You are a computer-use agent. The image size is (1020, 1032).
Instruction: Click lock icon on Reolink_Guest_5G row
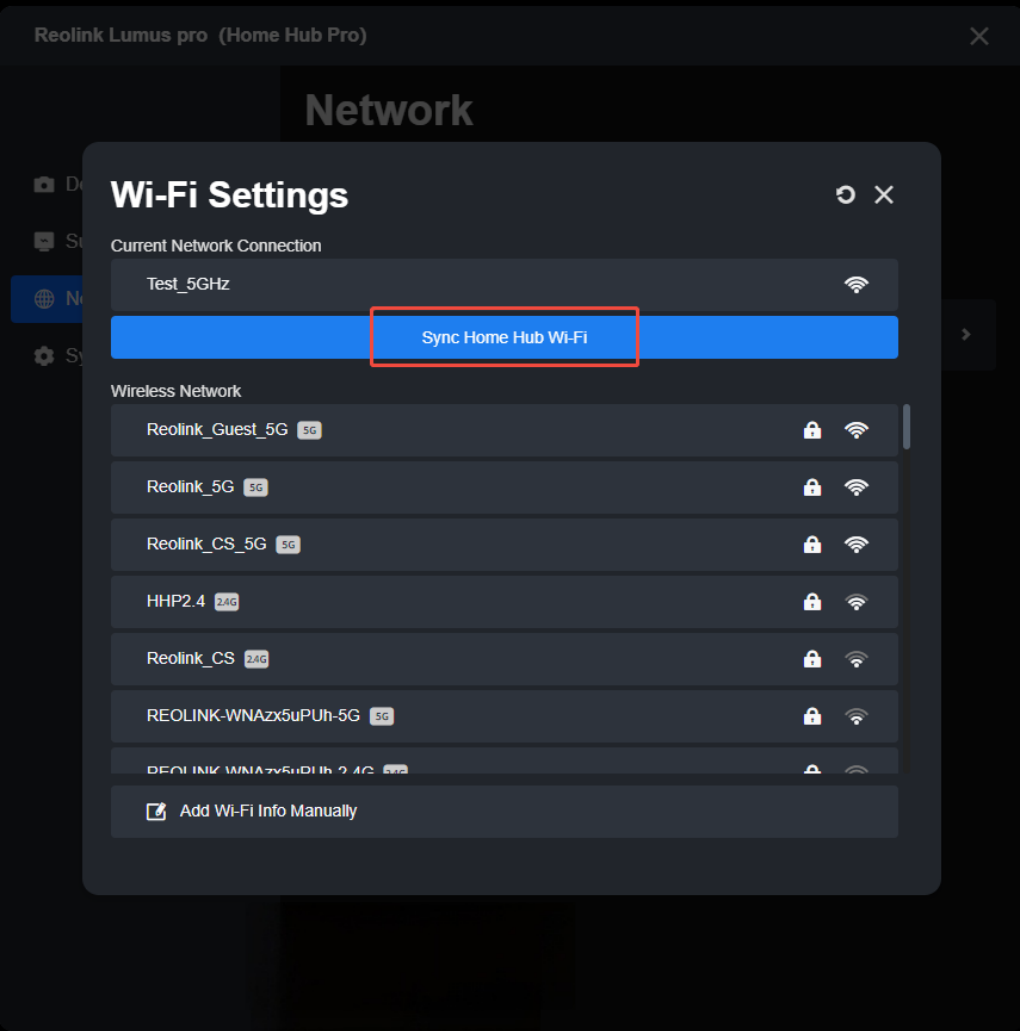(x=813, y=430)
